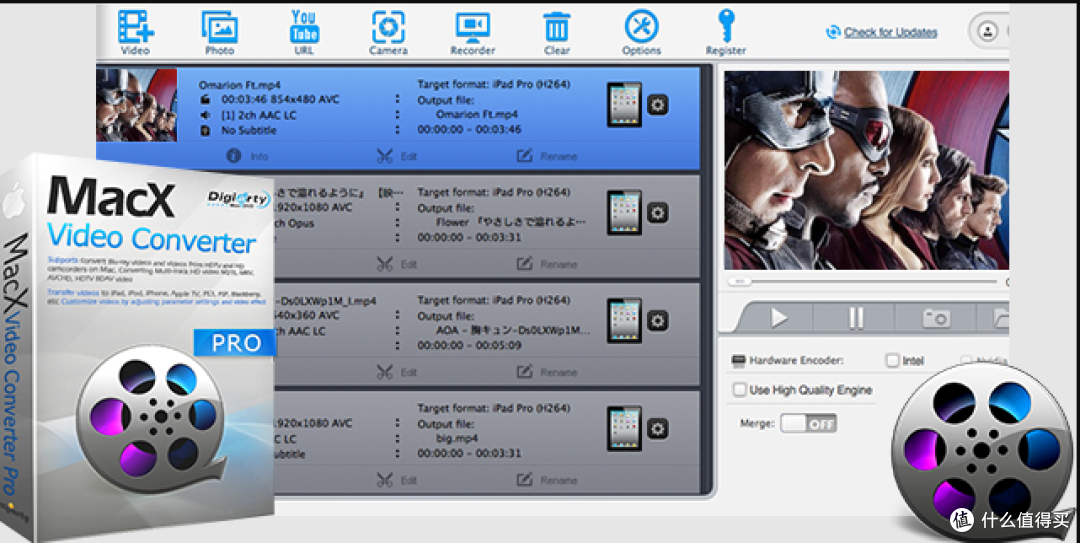Open settings gear for AOA video row
This screenshot has width=1080, height=543.
click(658, 320)
